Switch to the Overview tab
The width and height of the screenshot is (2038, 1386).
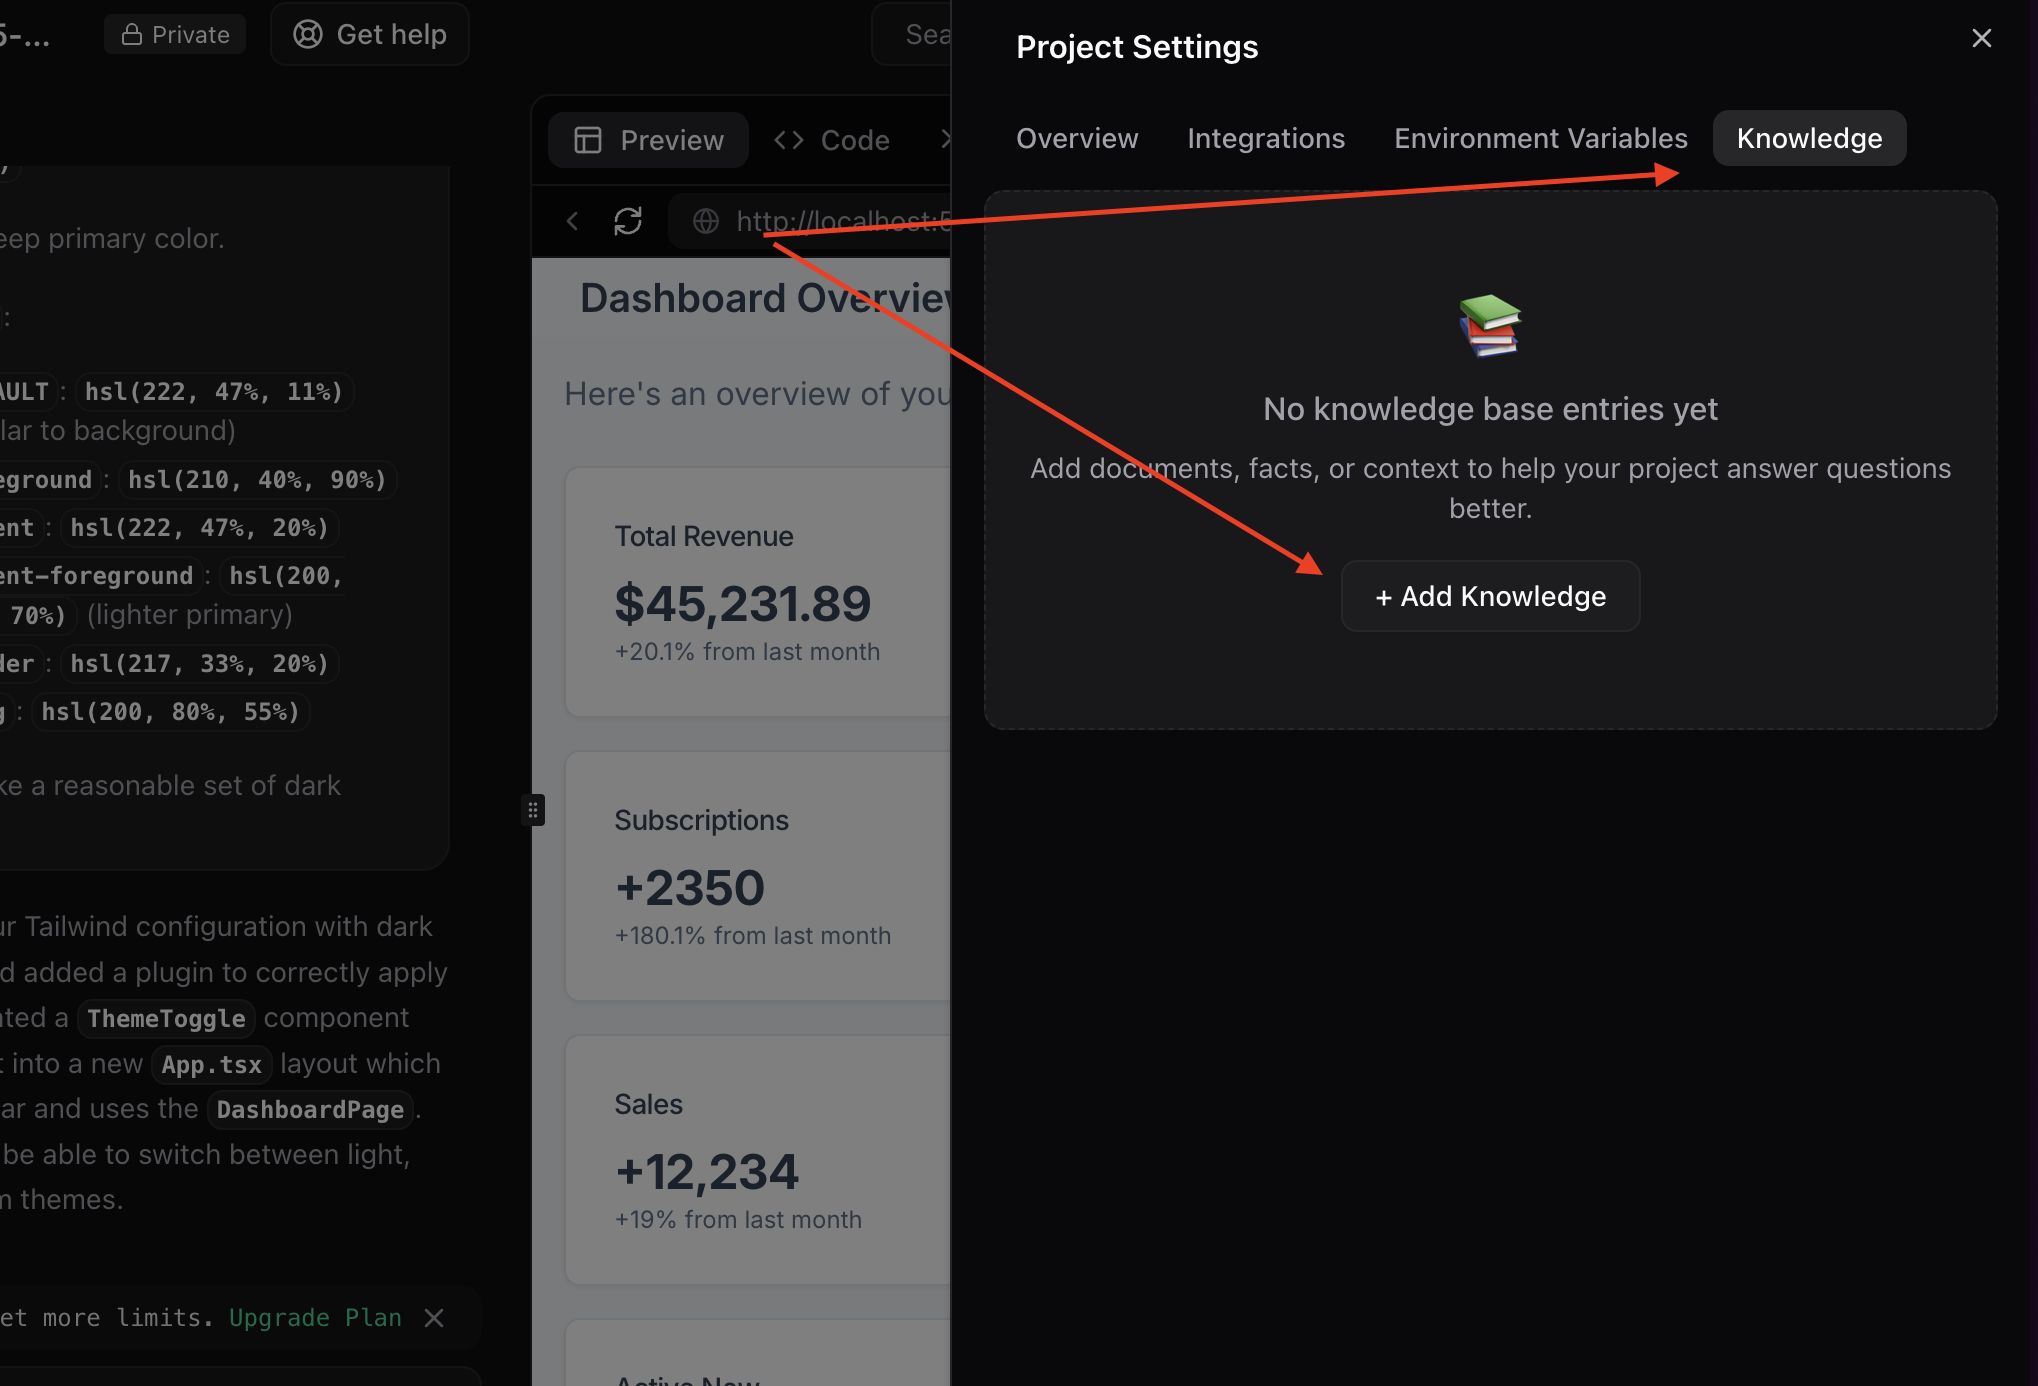1077,138
